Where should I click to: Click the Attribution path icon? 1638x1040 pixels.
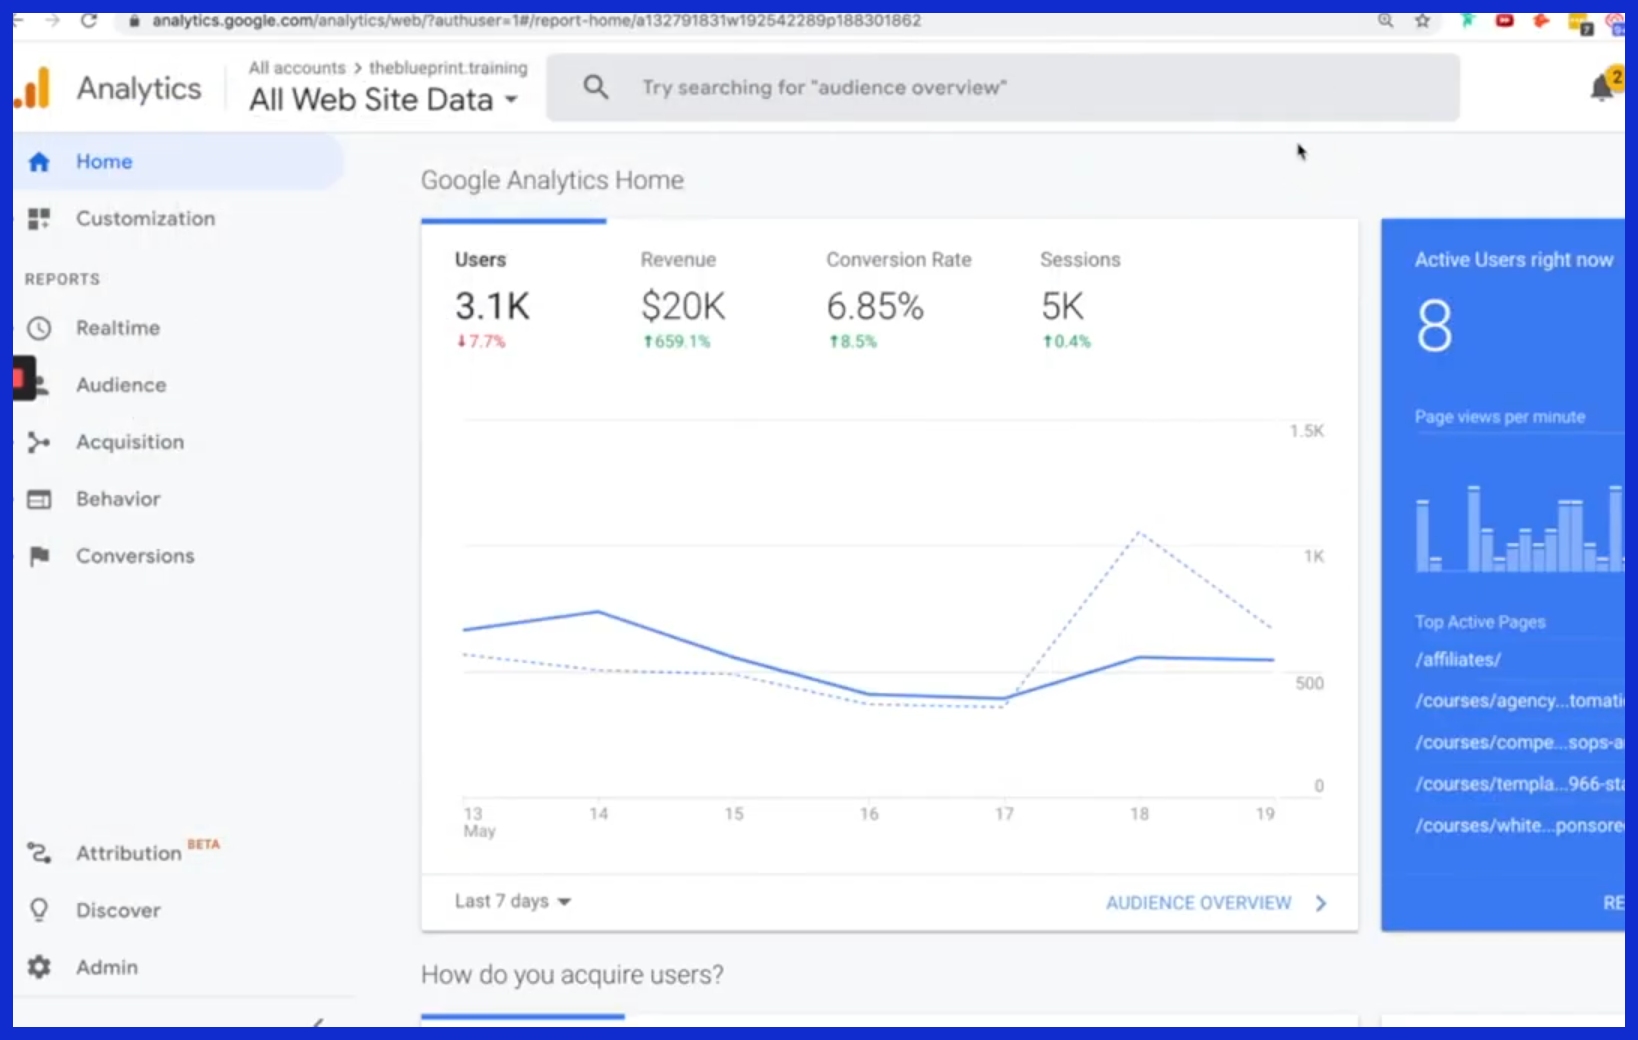point(39,853)
